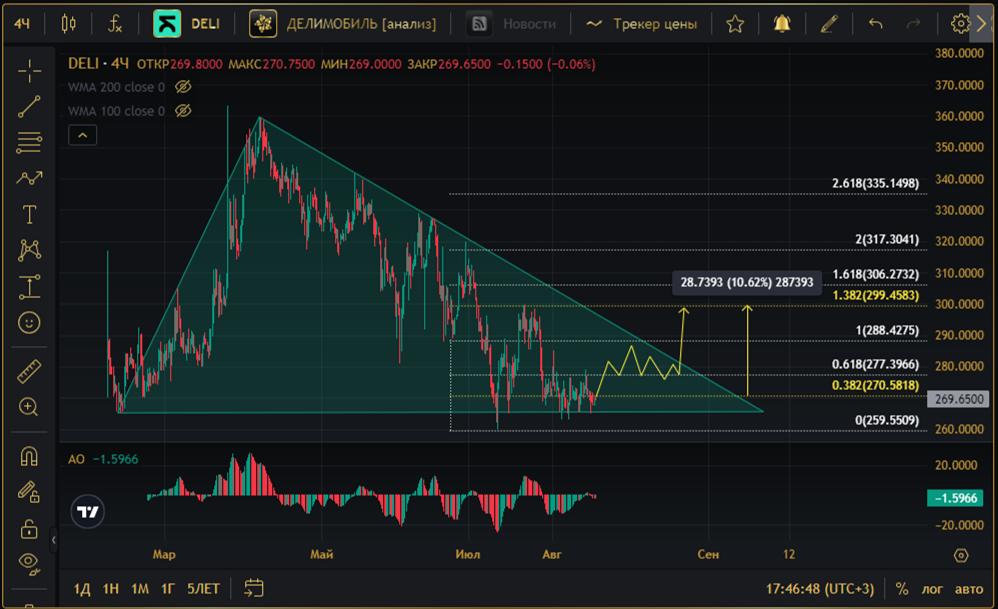The image size is (998, 609).
Task: Change the 4Ч timeframe selector
Action: [22, 24]
